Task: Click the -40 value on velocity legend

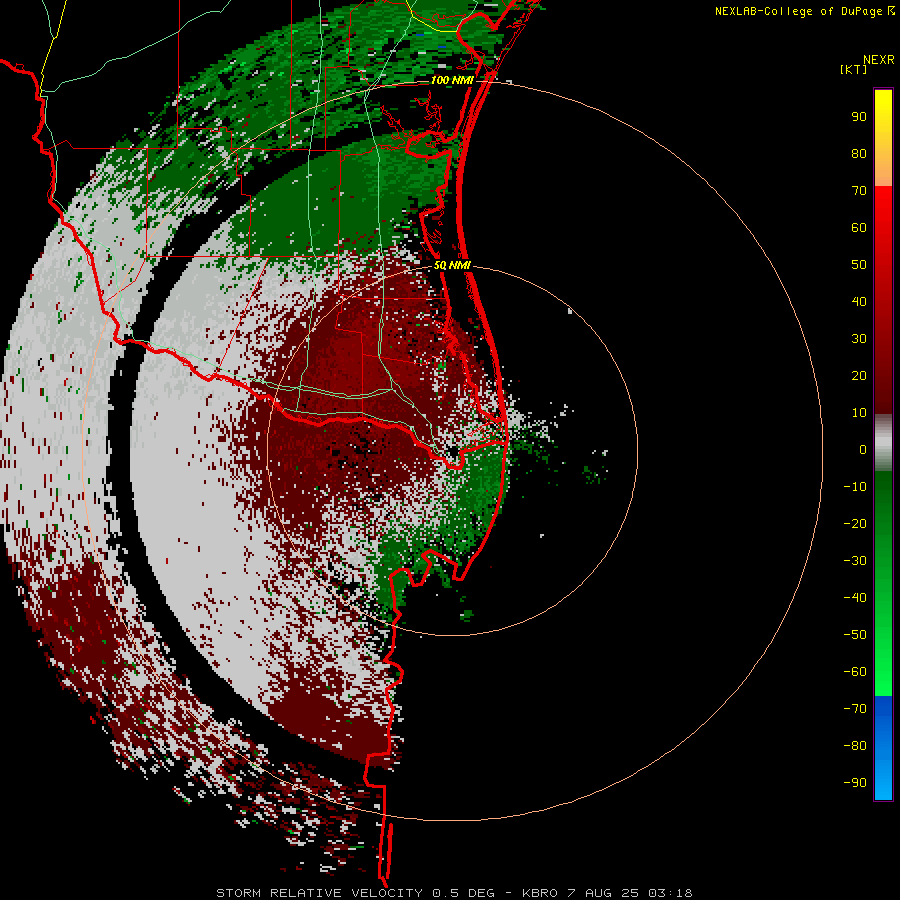Action: coord(855,598)
